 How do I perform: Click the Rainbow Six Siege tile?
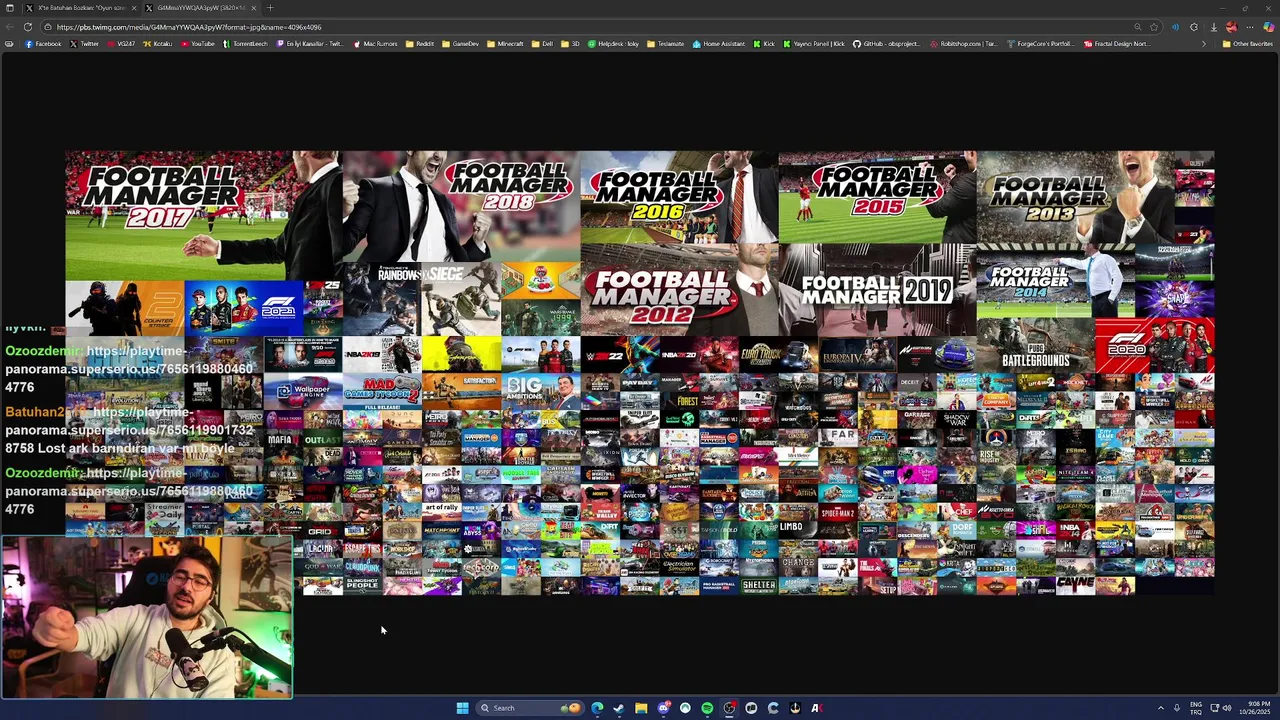(x=421, y=300)
